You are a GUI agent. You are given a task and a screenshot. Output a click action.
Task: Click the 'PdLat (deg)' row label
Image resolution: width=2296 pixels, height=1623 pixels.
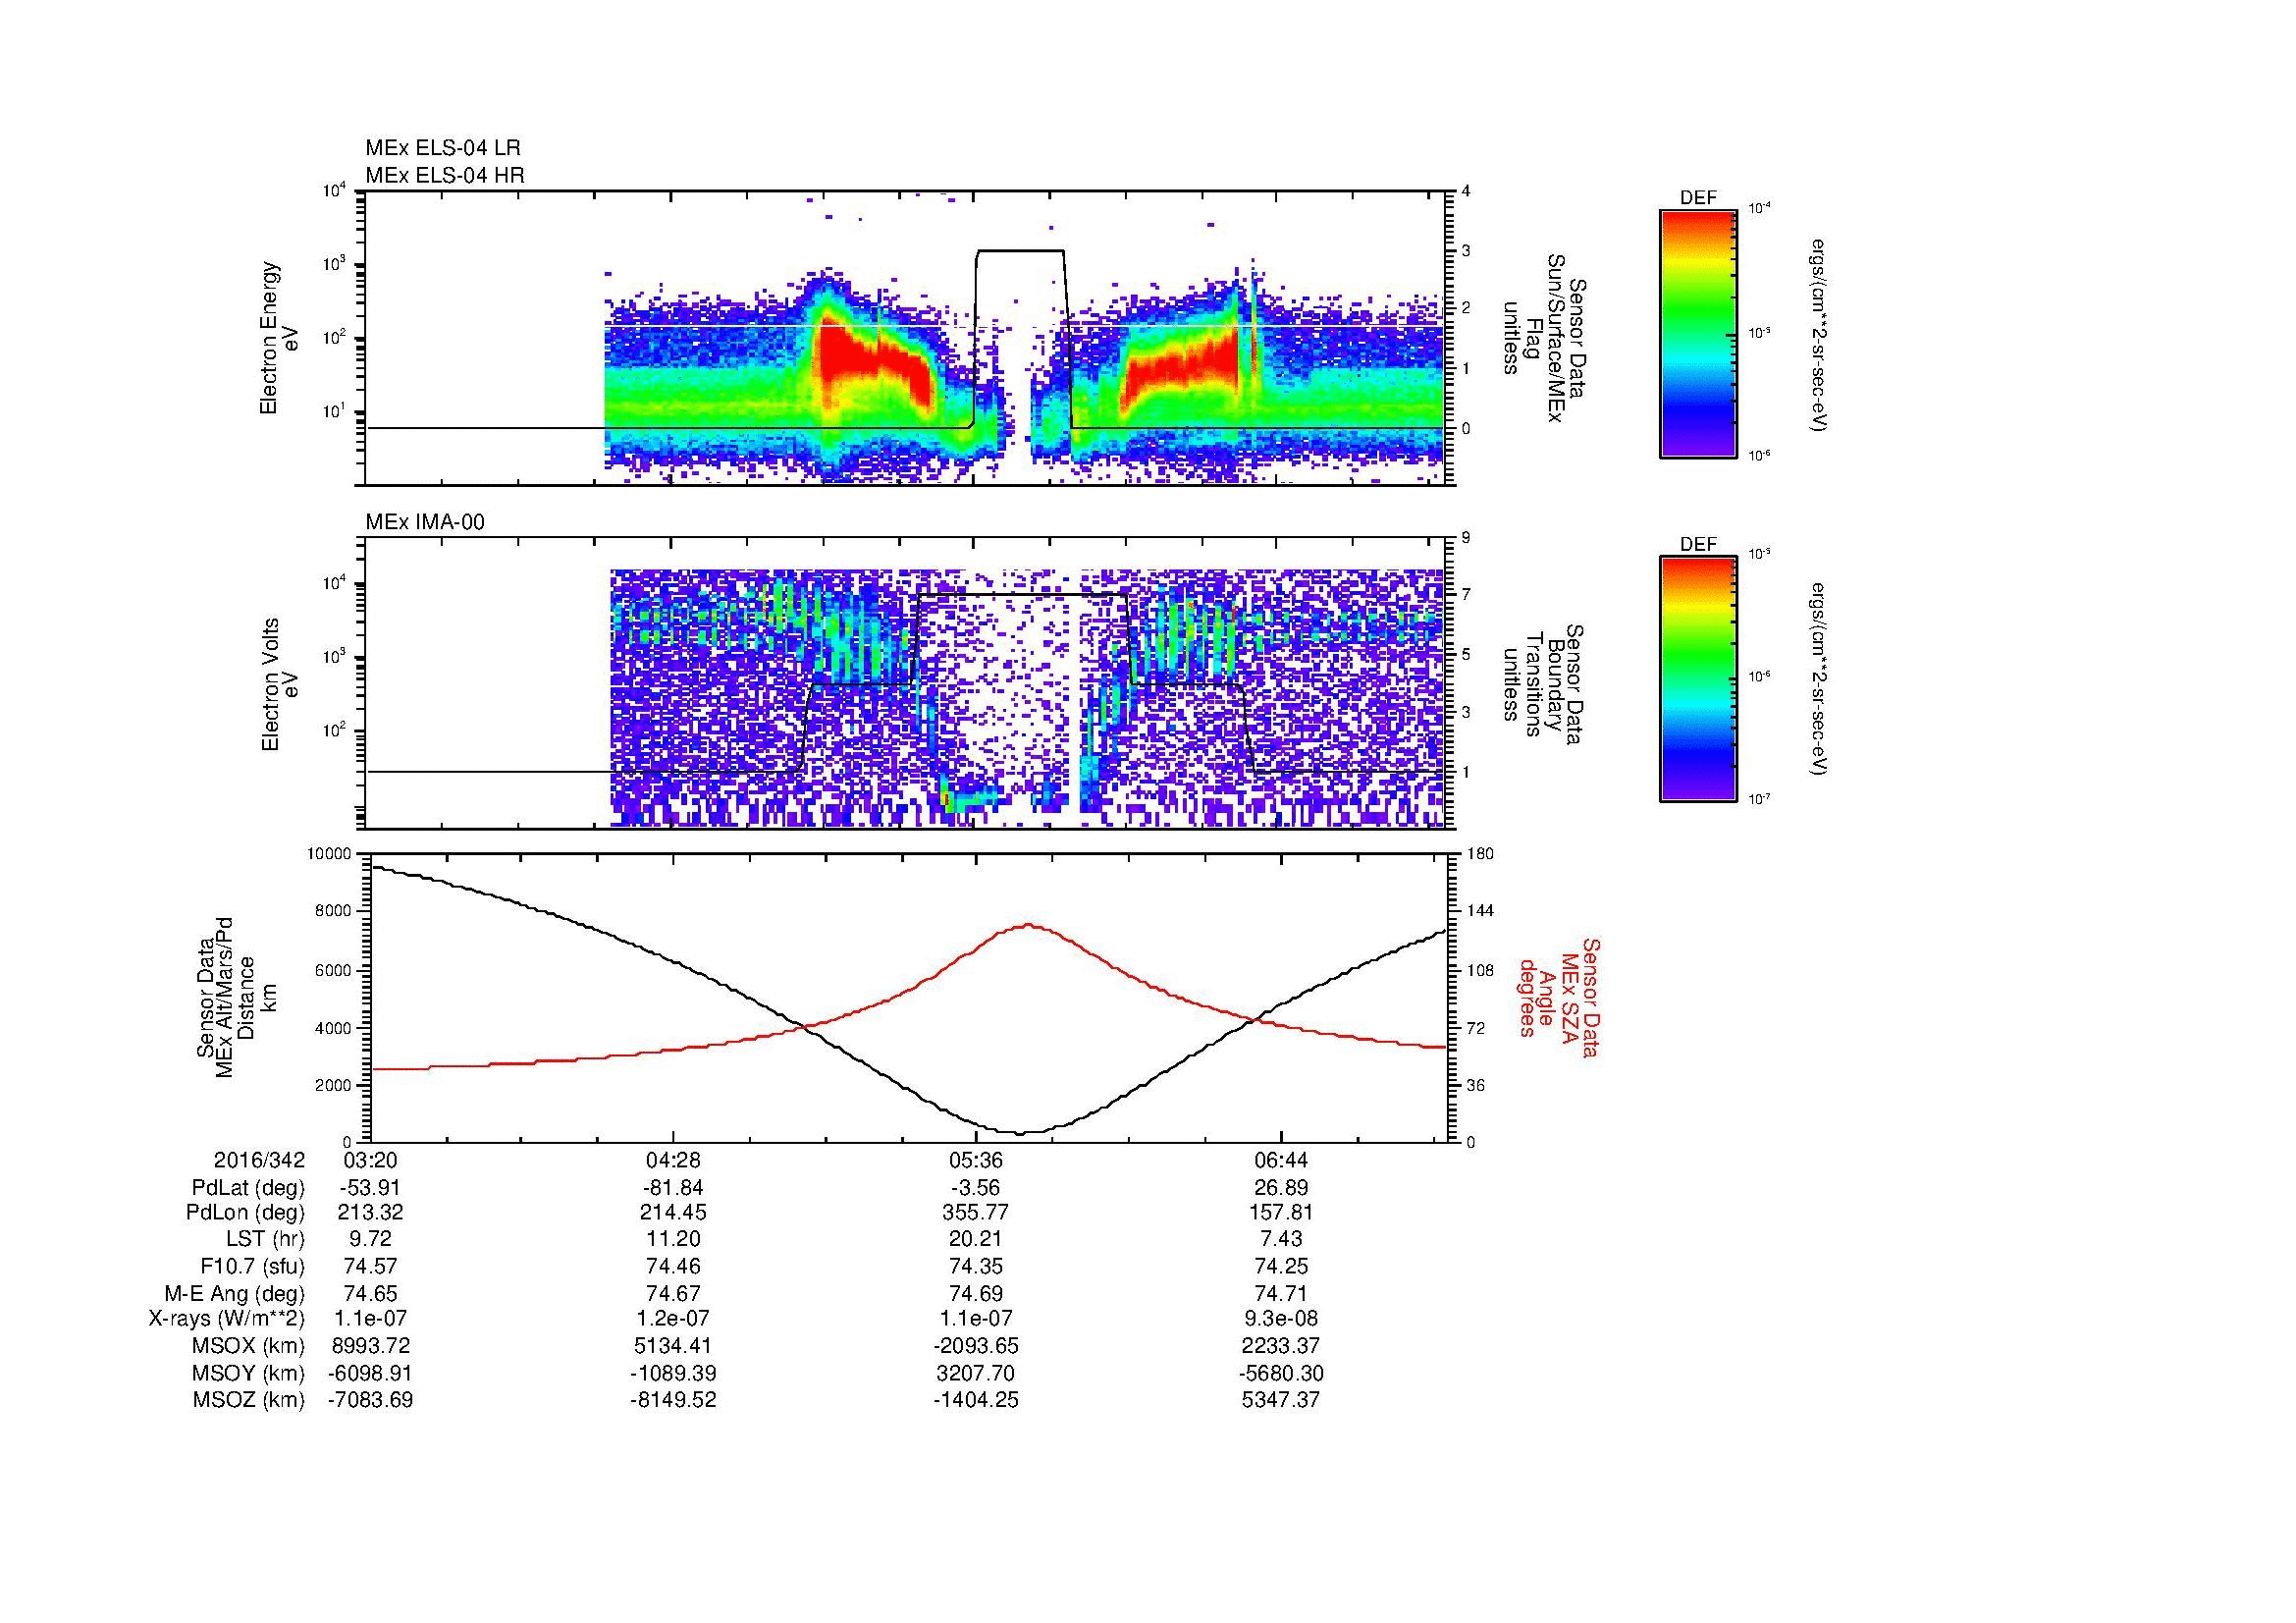[248, 1188]
